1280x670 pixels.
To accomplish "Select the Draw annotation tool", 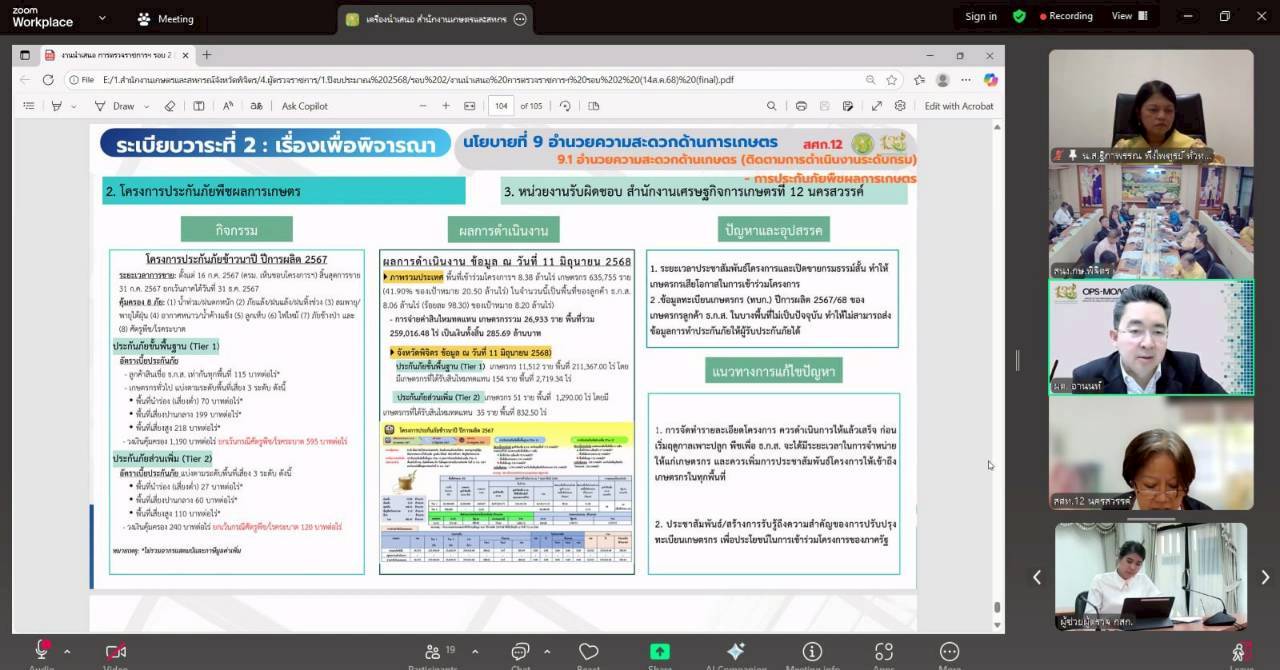I will click(x=124, y=105).
